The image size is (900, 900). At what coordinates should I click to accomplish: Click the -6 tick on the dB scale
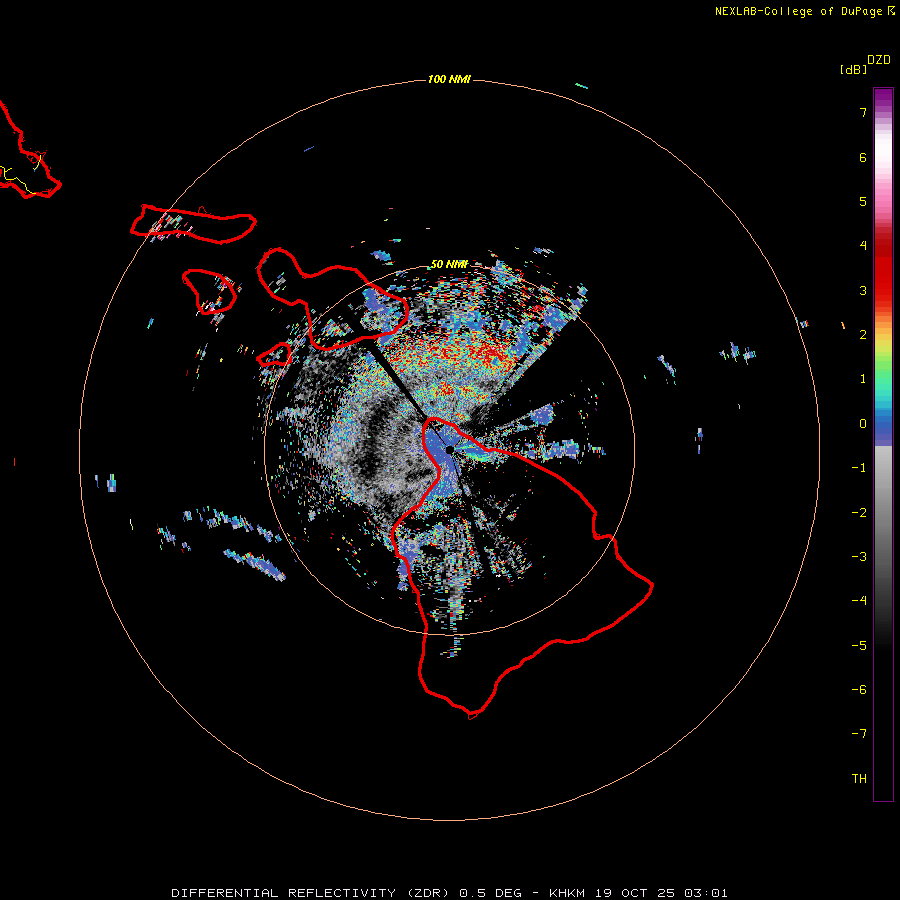(859, 690)
